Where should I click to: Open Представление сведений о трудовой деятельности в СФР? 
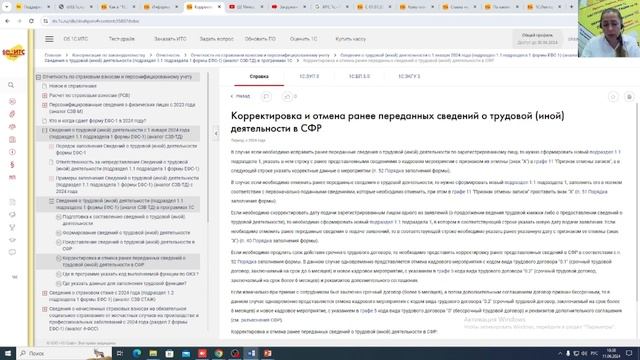[x=129, y=245]
